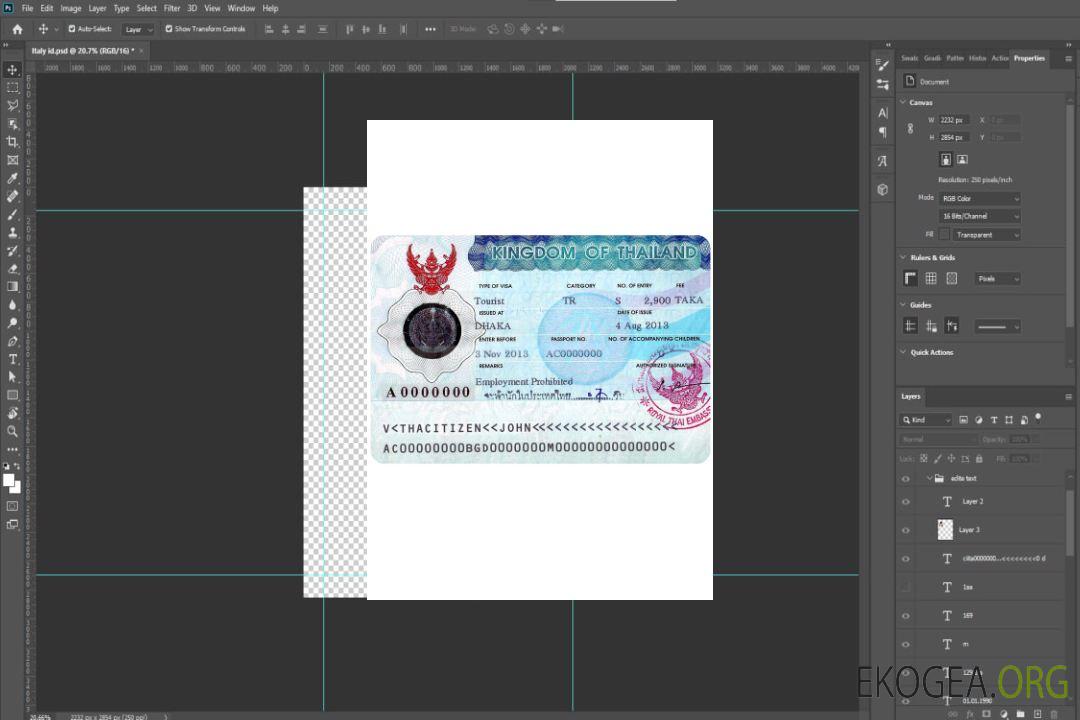Viewport: 1080px width, 720px height.
Task: Open the Window menu
Action: pyautogui.click(x=241, y=8)
